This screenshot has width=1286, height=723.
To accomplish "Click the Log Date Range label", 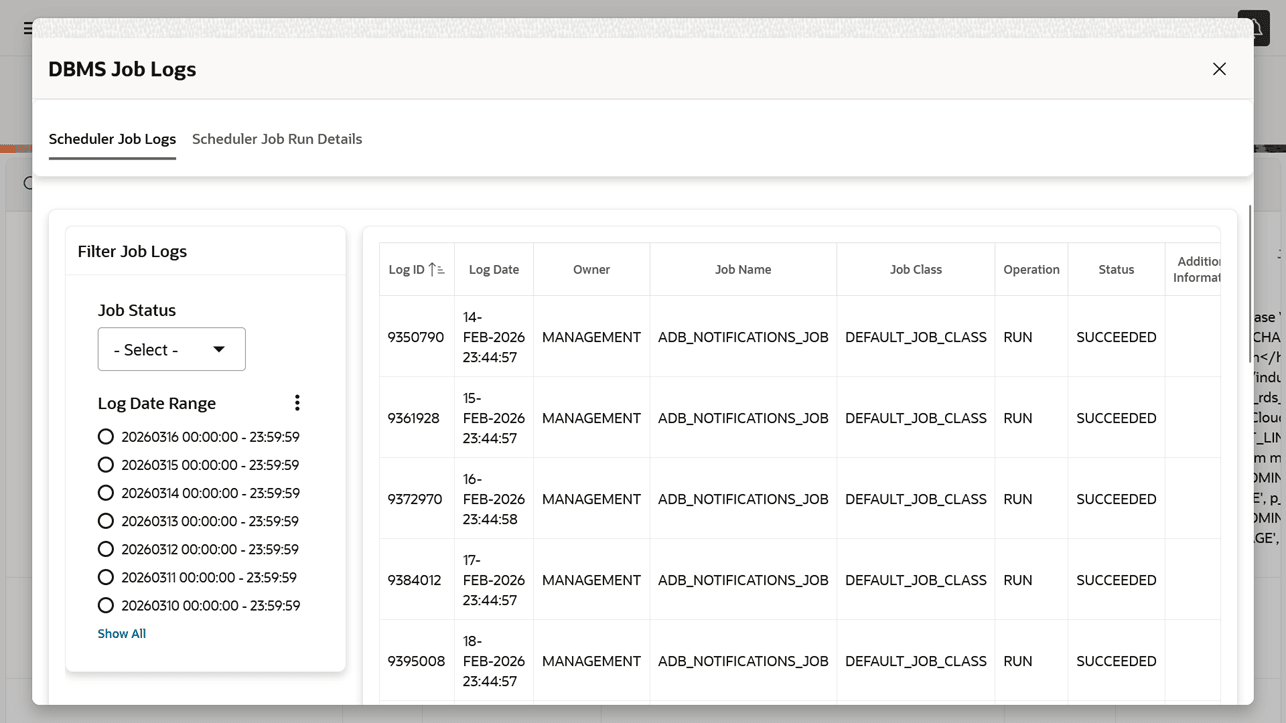I will [x=157, y=403].
